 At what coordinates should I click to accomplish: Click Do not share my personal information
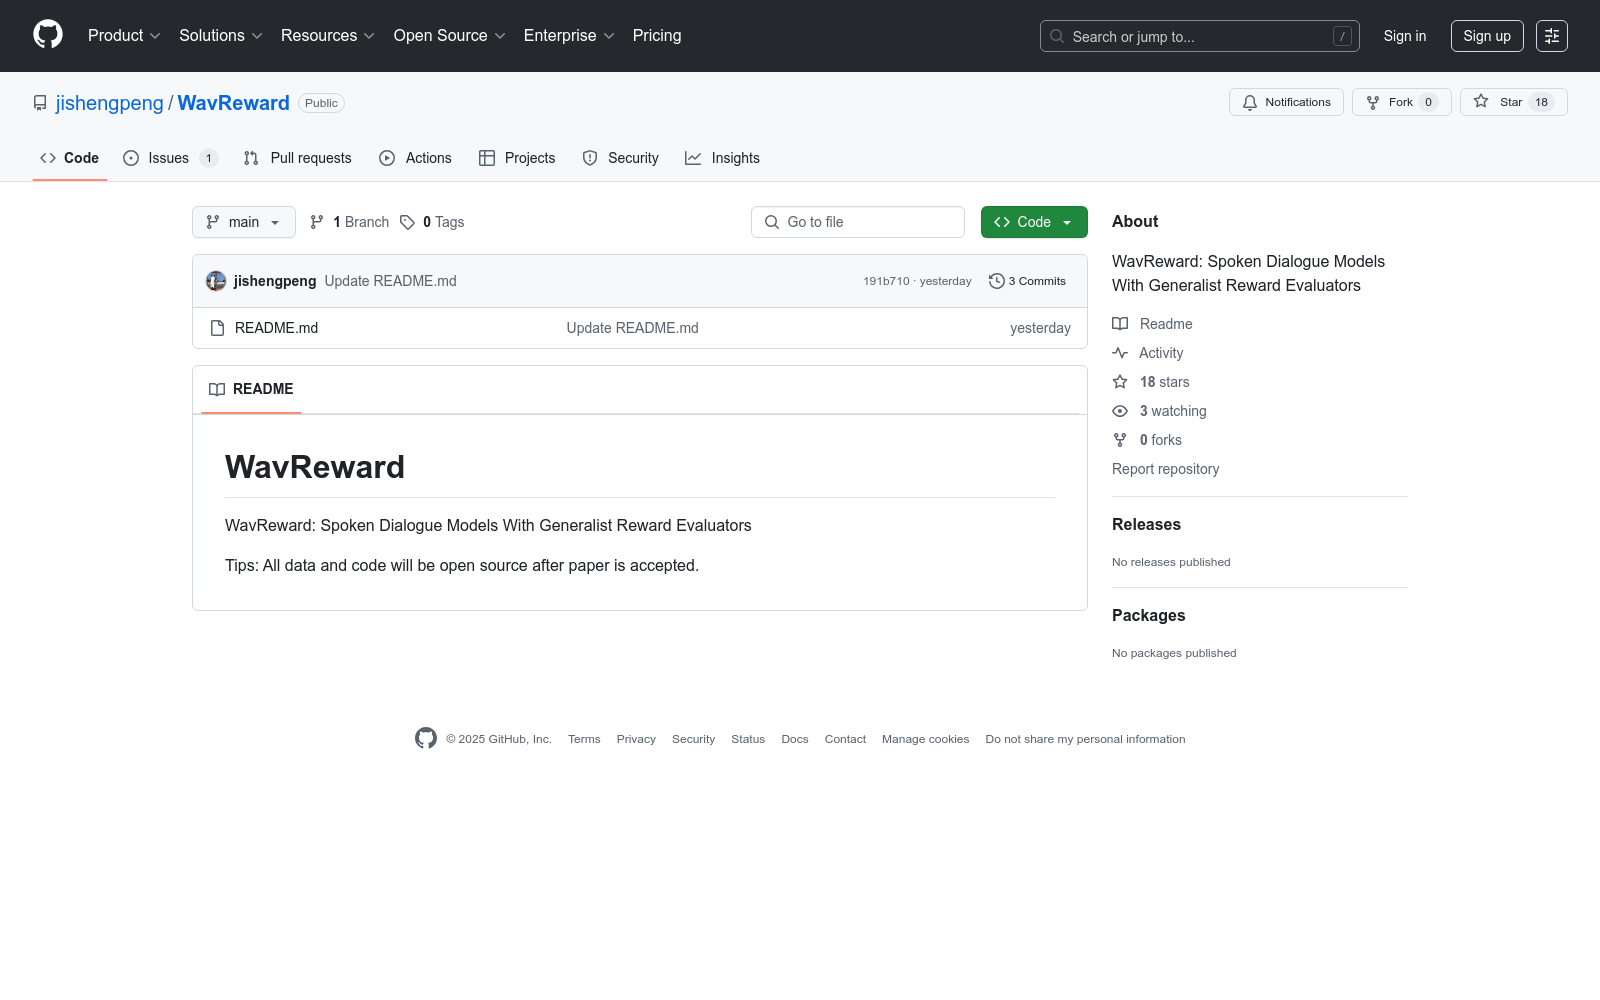pyautogui.click(x=1085, y=739)
